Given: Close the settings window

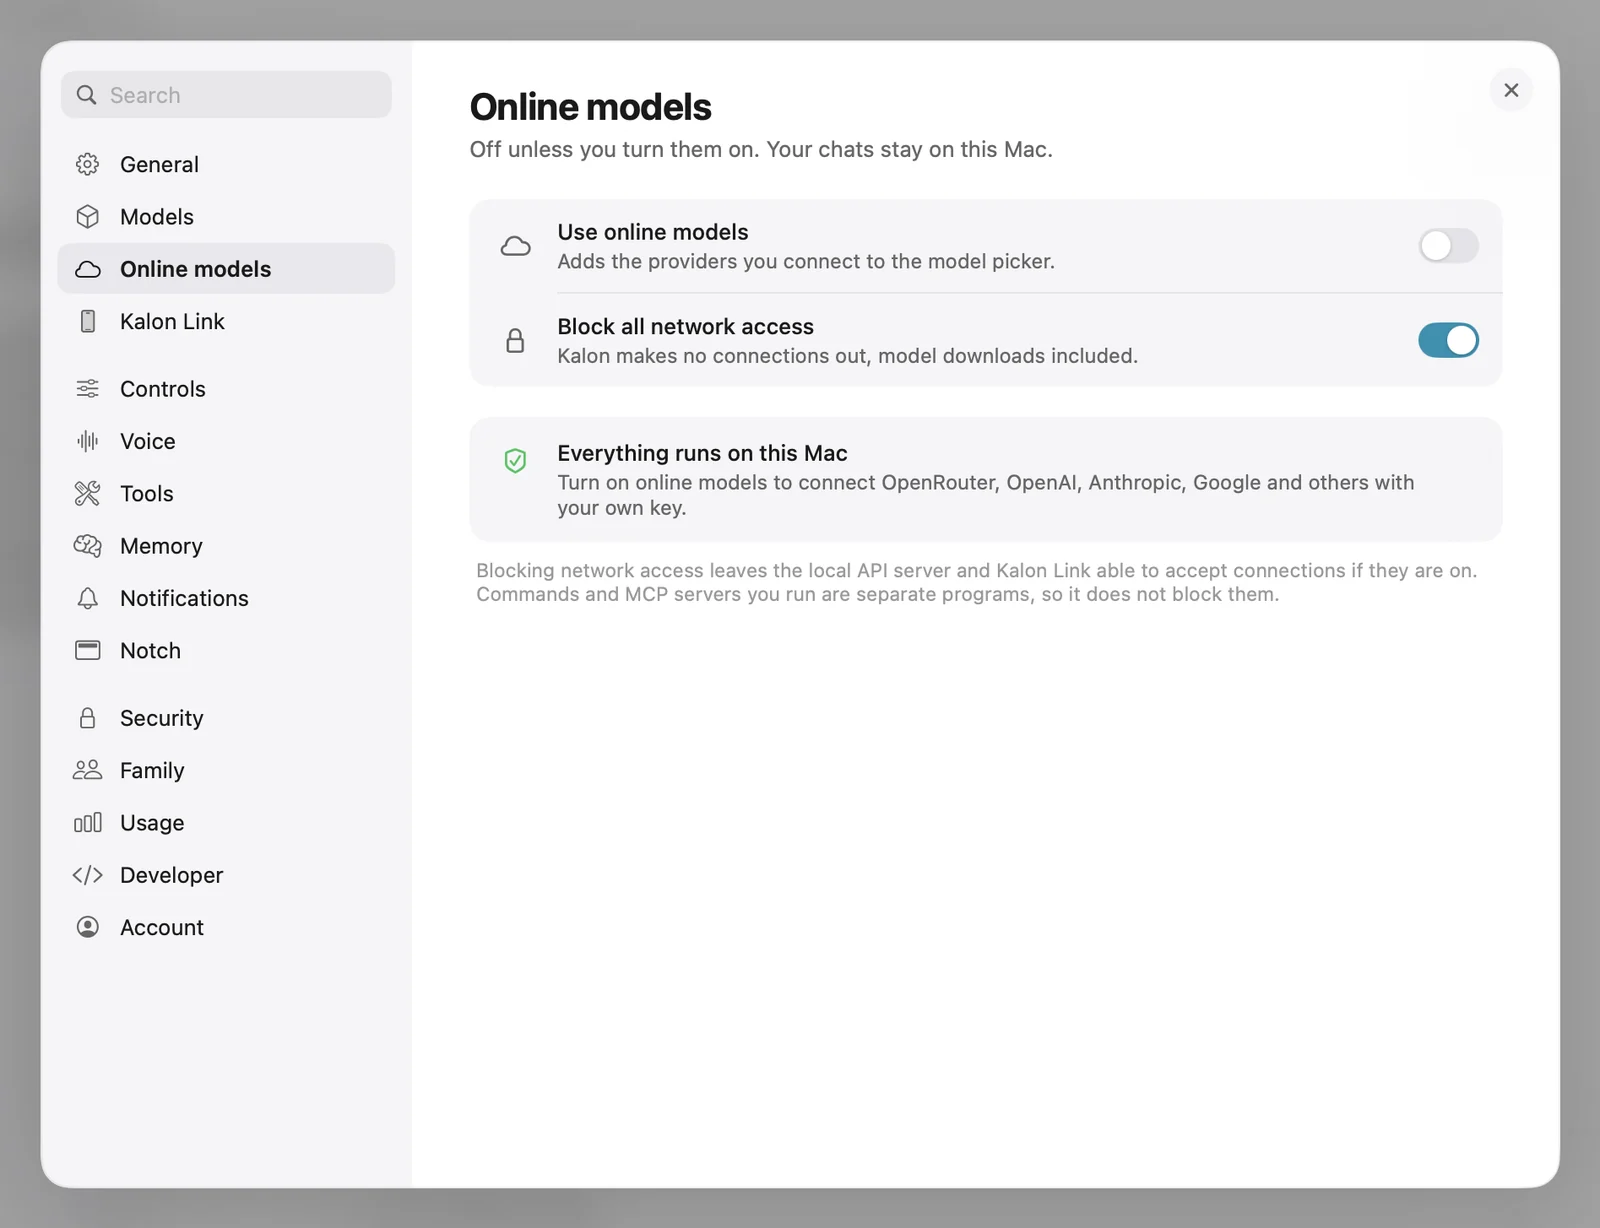Looking at the screenshot, I should coord(1511,90).
